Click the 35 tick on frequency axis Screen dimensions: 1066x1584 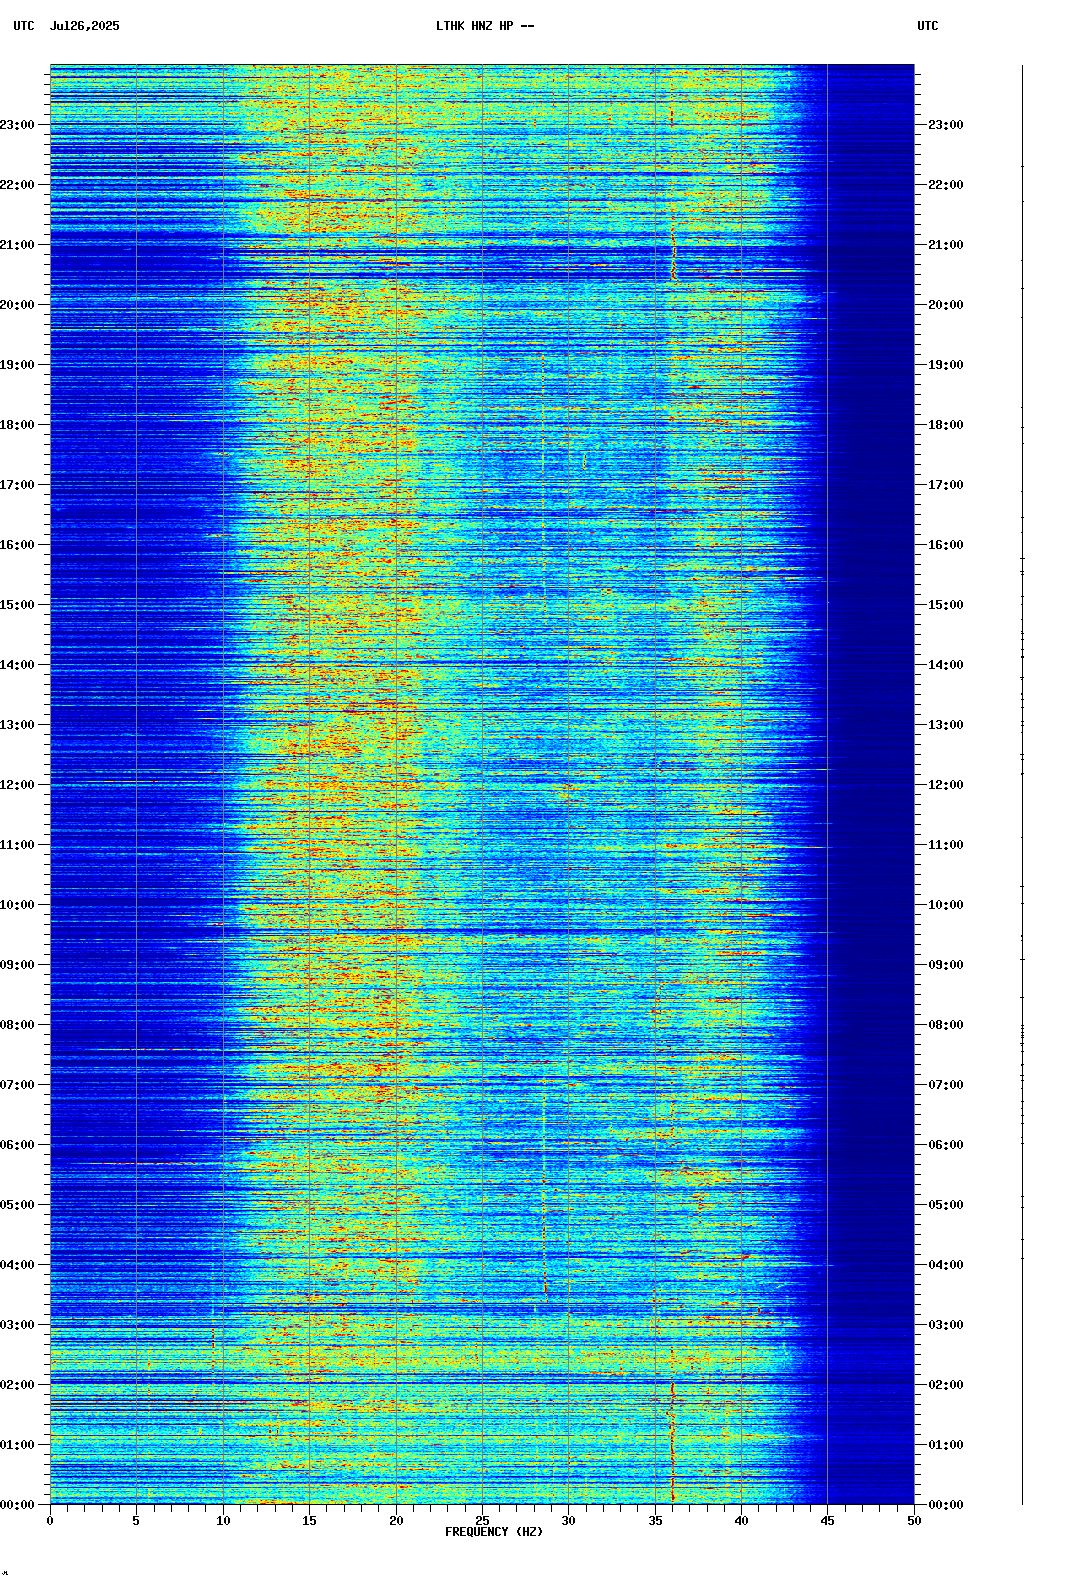pos(655,1521)
